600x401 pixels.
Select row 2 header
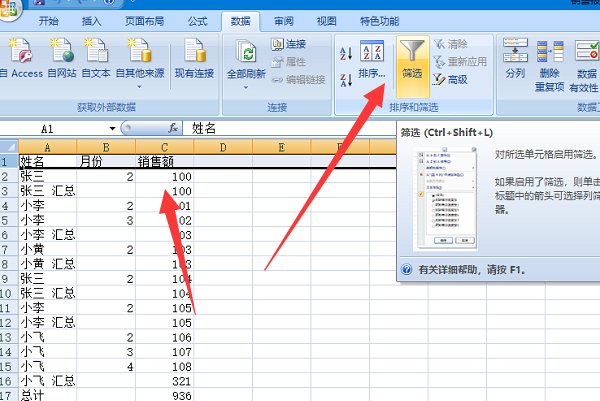point(9,176)
